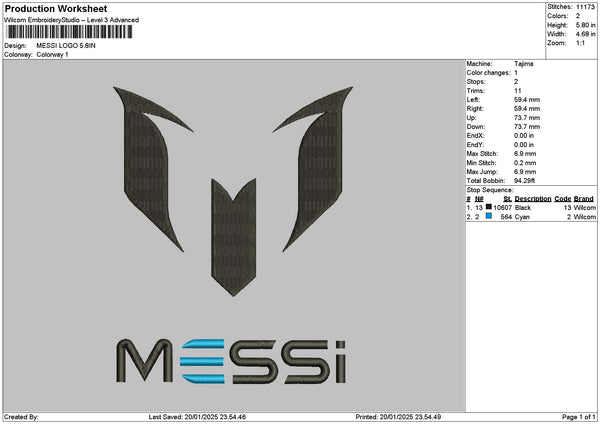This screenshot has width=600, height=424.
Task: Select design name MESSI LOGO 5.8IN
Action: click(66, 46)
